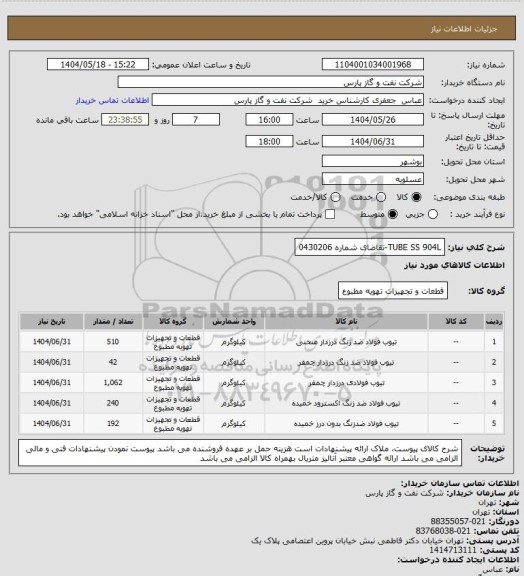This screenshot has width=524, height=576.
Task: Open the اطلاعات تماس خریدار link
Action: tap(112, 100)
